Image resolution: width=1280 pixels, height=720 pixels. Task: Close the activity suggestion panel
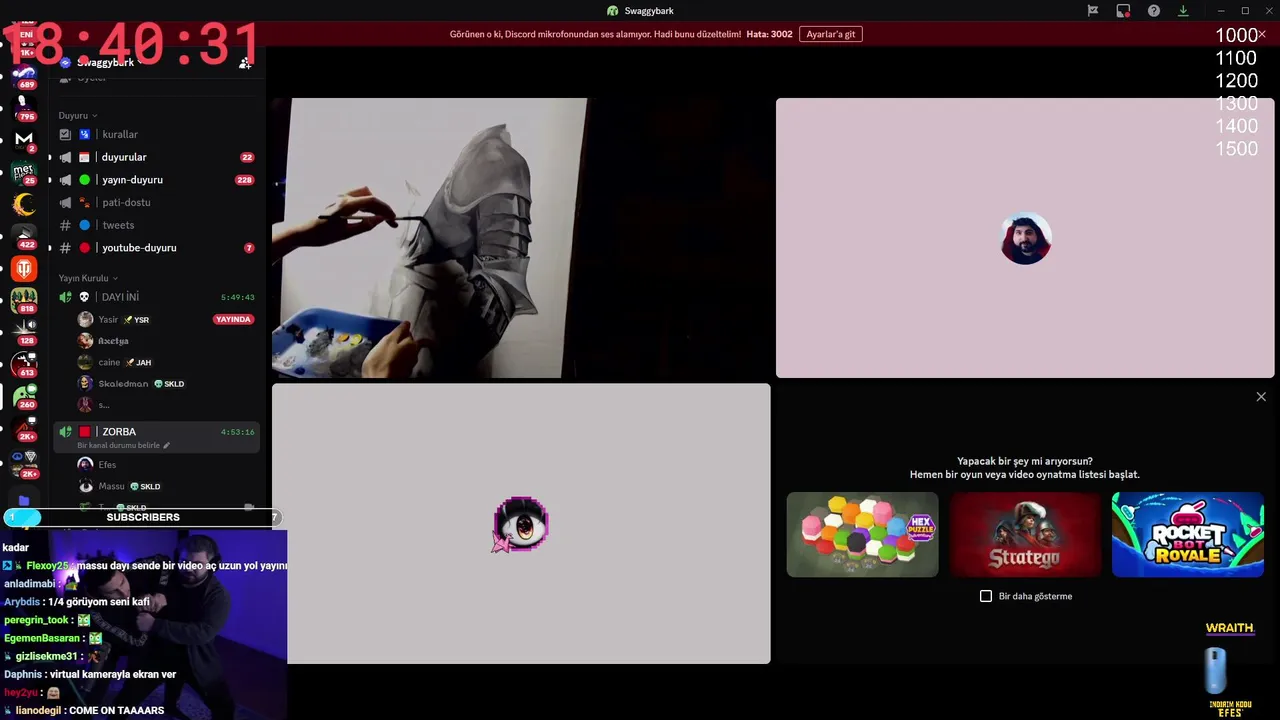pos(1261,397)
